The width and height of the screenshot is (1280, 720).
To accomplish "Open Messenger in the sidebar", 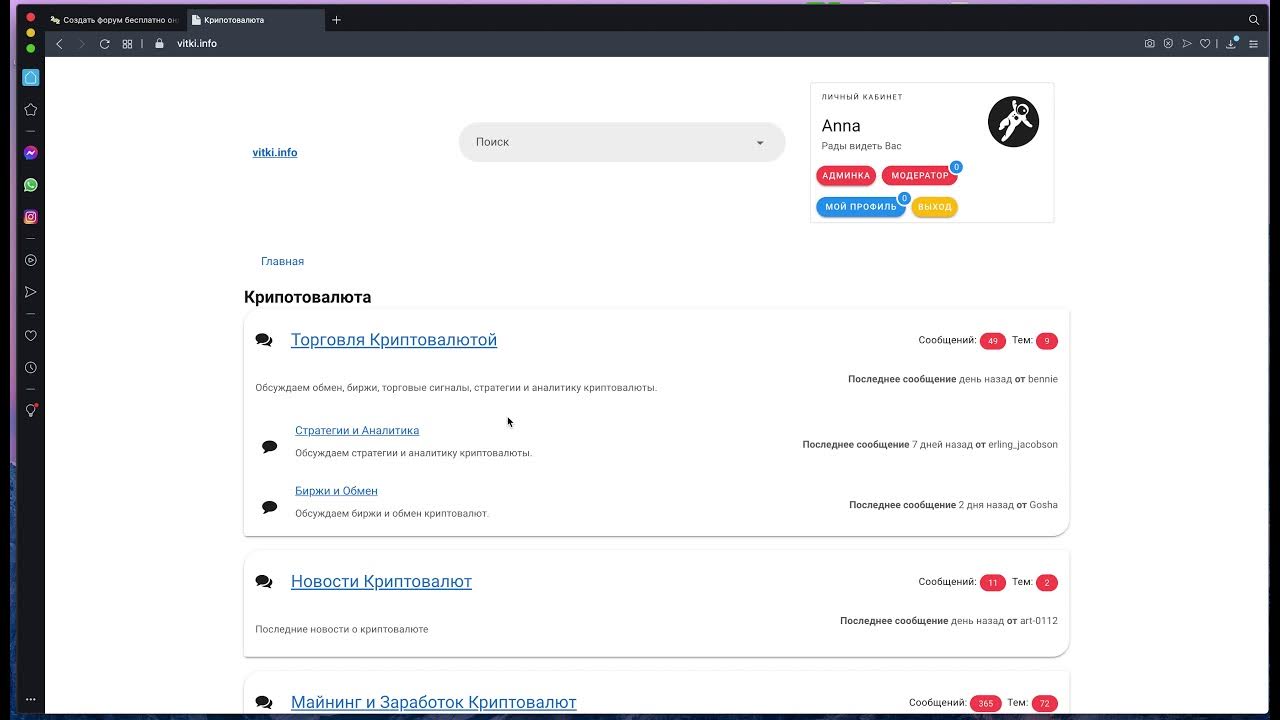I will coord(30,153).
